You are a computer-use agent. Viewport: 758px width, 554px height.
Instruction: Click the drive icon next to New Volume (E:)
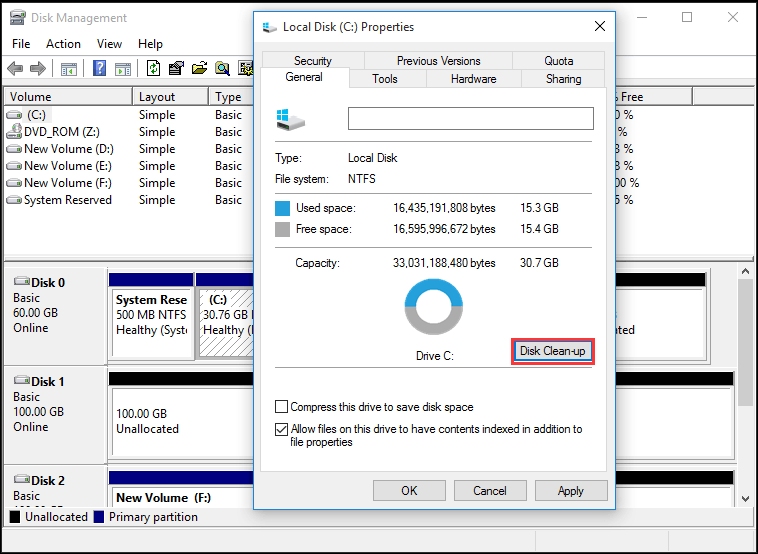(x=14, y=166)
